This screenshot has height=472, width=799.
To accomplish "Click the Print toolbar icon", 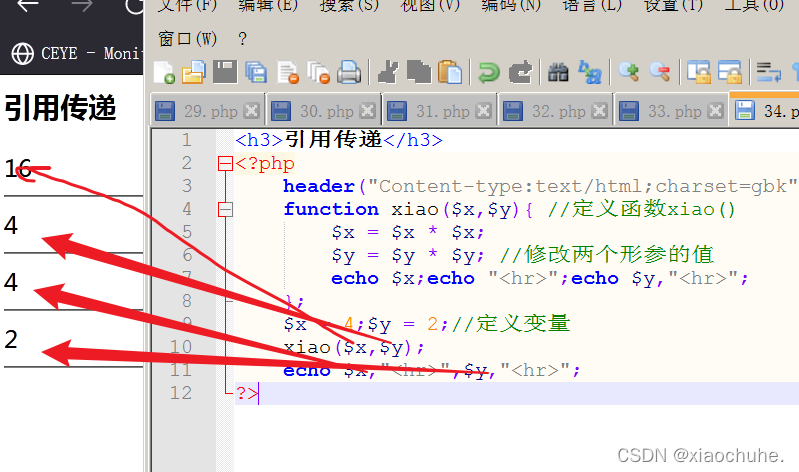I will click(x=349, y=72).
